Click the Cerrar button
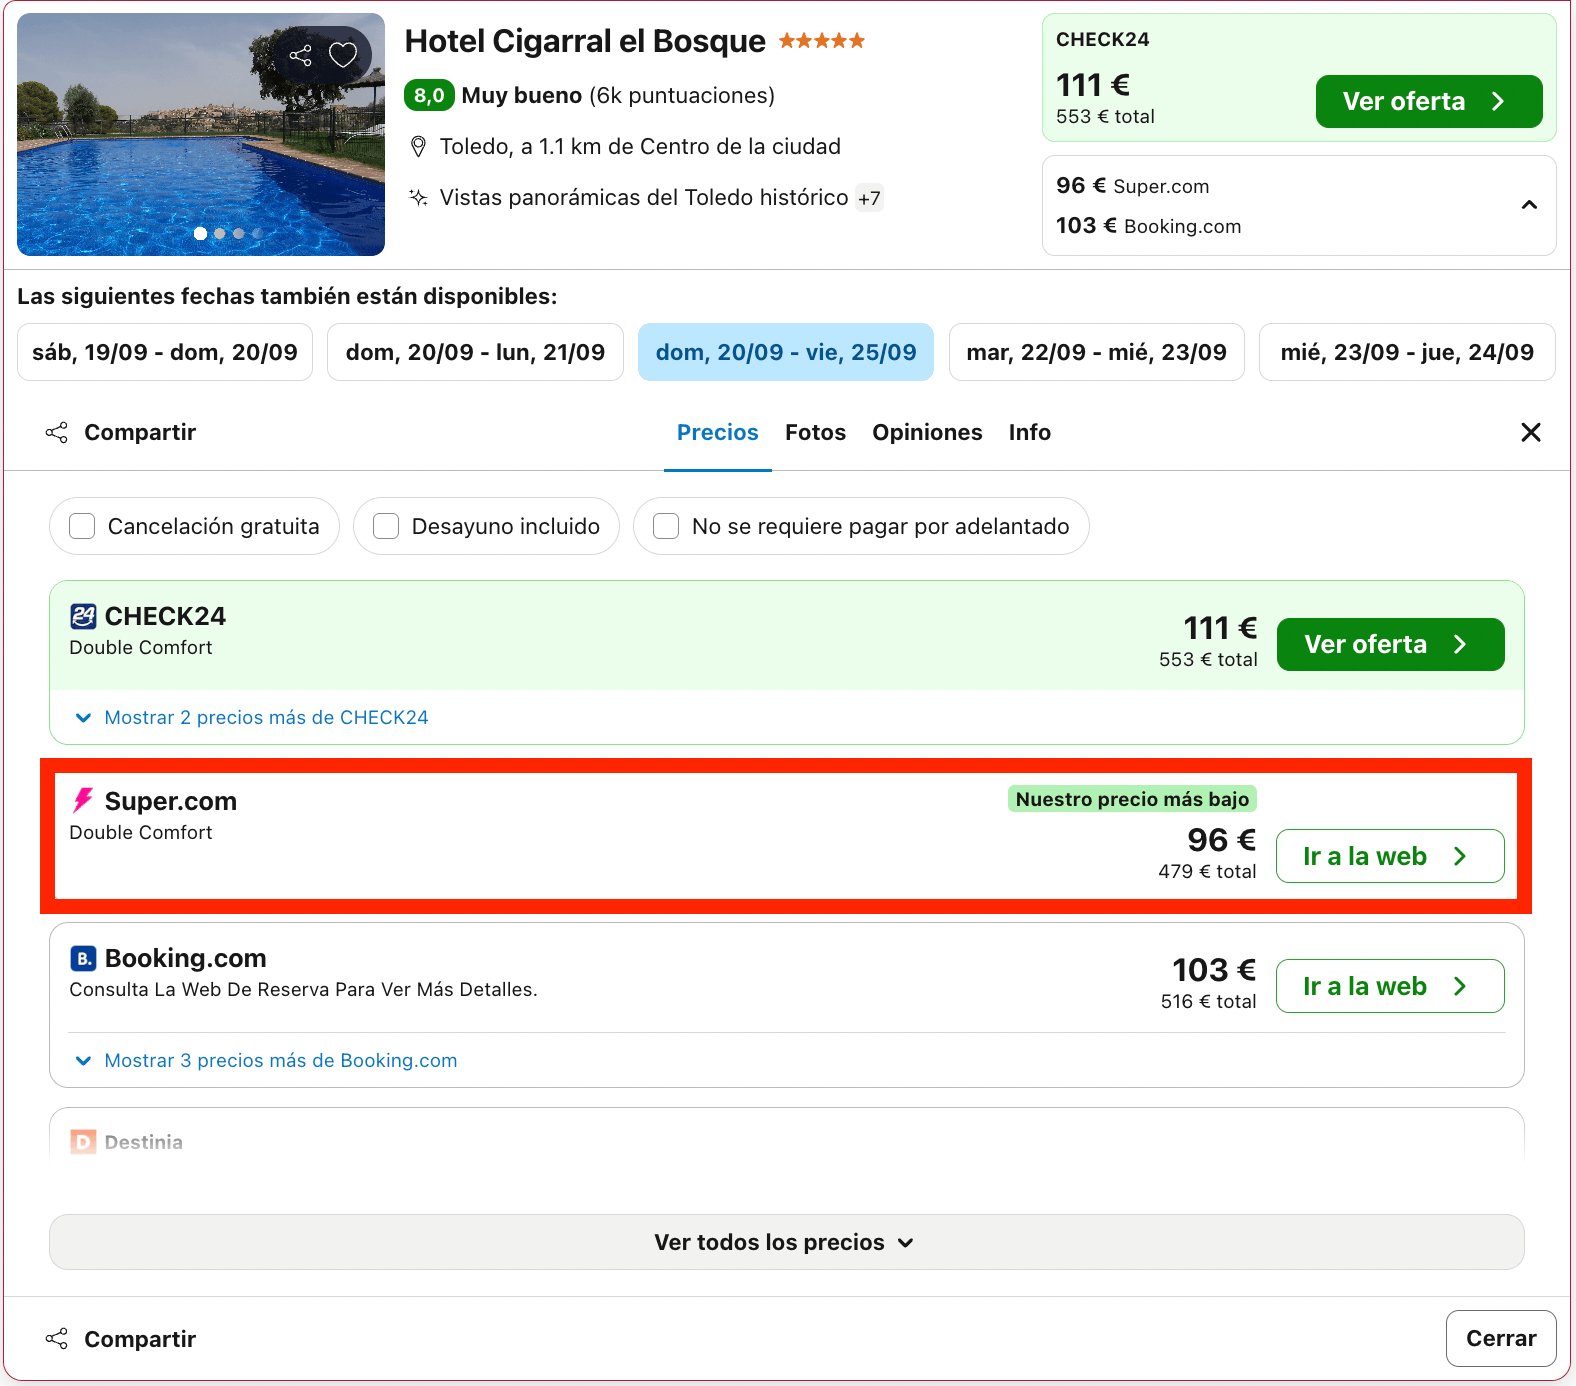This screenshot has height=1386, width=1576. (1501, 1338)
